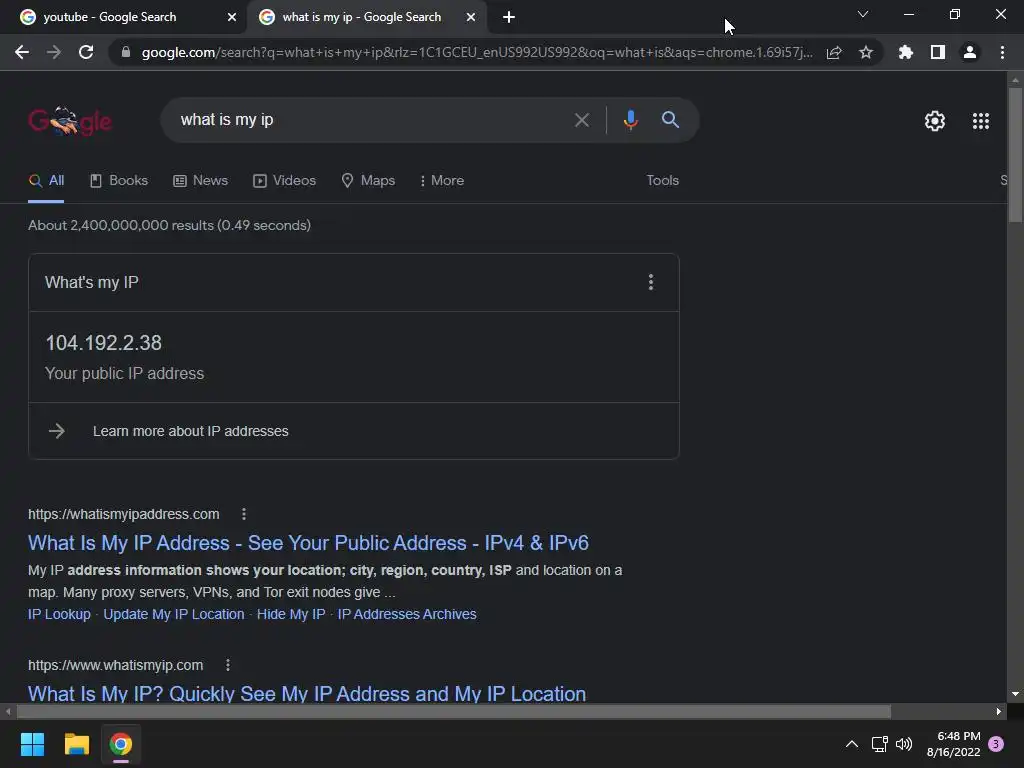Image resolution: width=1024 pixels, height=768 pixels.
Task: Switch to Videos results
Action: [284, 180]
